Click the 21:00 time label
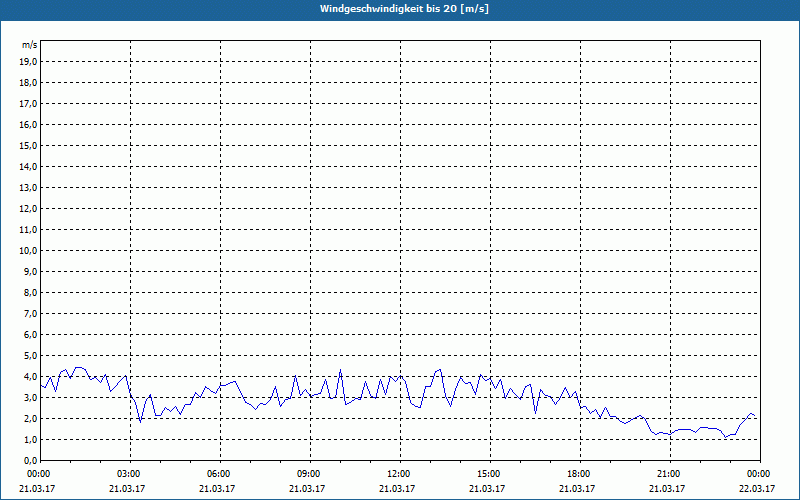Viewport: 800px width, 500px height. coord(670,474)
